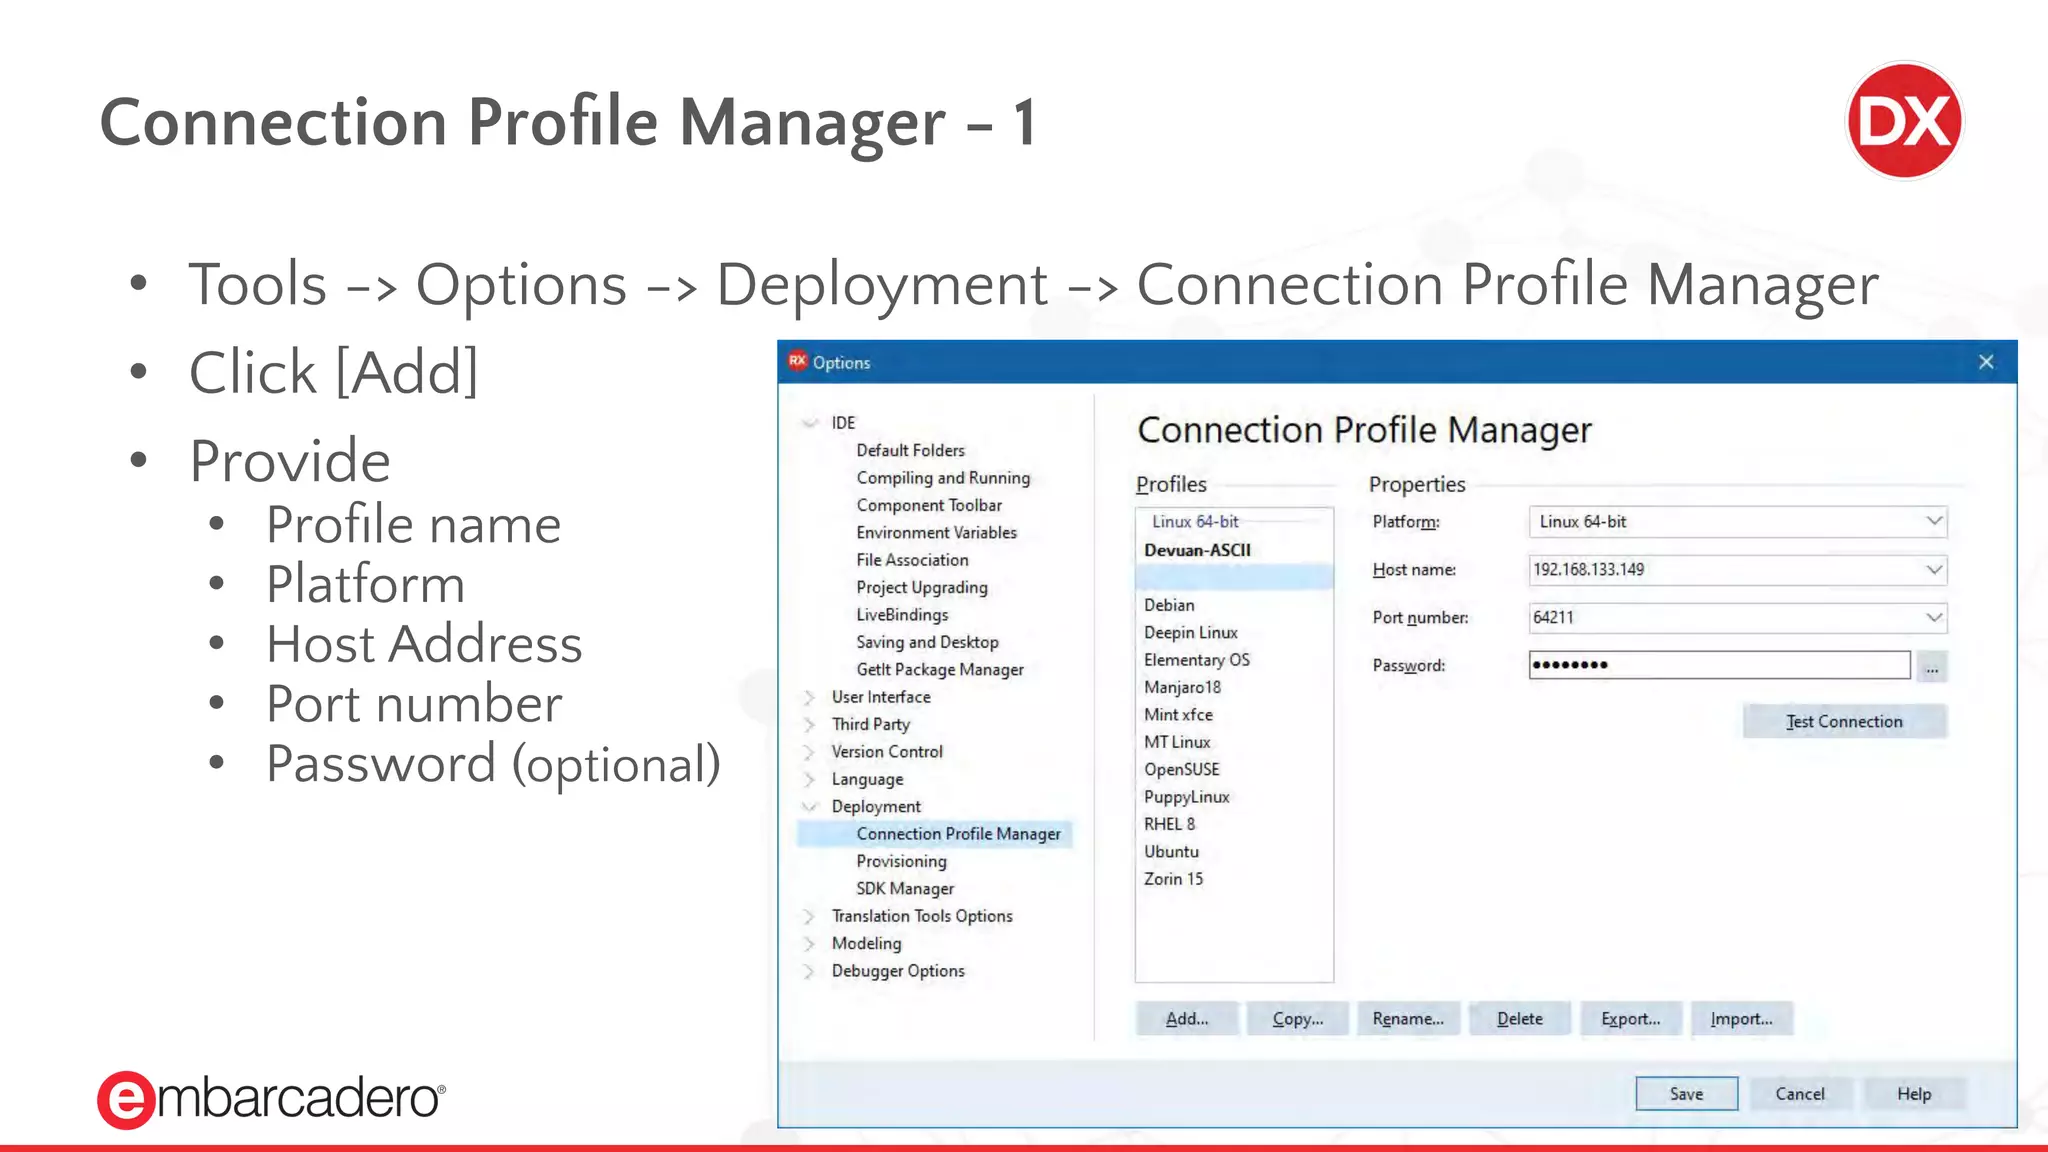Collapse the Deployment tree node

tap(810, 806)
